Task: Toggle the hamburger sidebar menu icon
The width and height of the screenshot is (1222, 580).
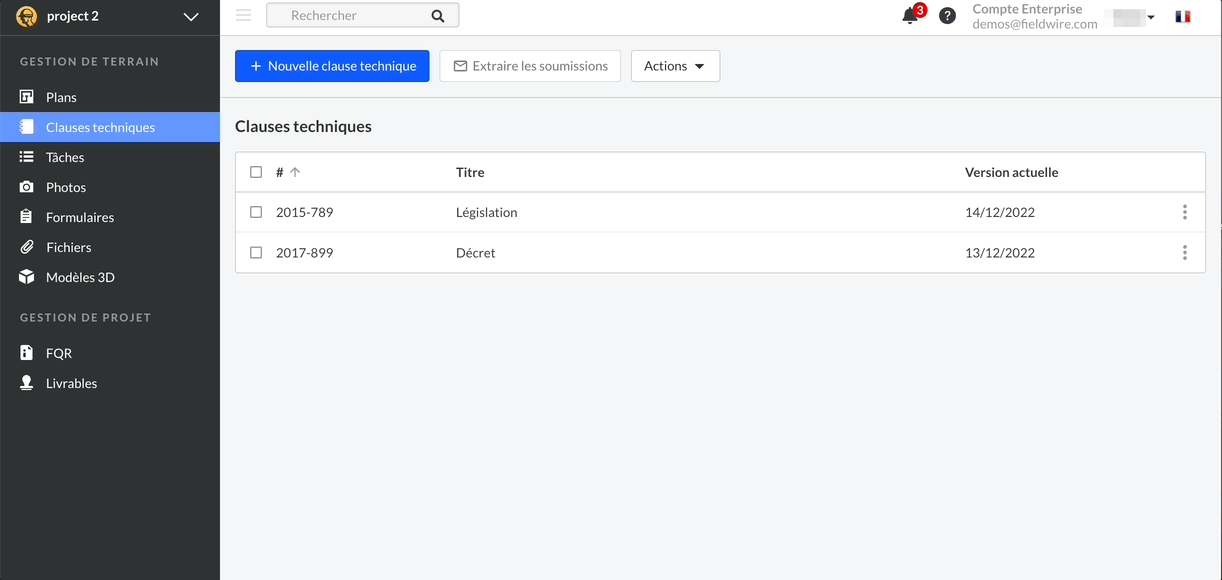Action: [x=243, y=15]
